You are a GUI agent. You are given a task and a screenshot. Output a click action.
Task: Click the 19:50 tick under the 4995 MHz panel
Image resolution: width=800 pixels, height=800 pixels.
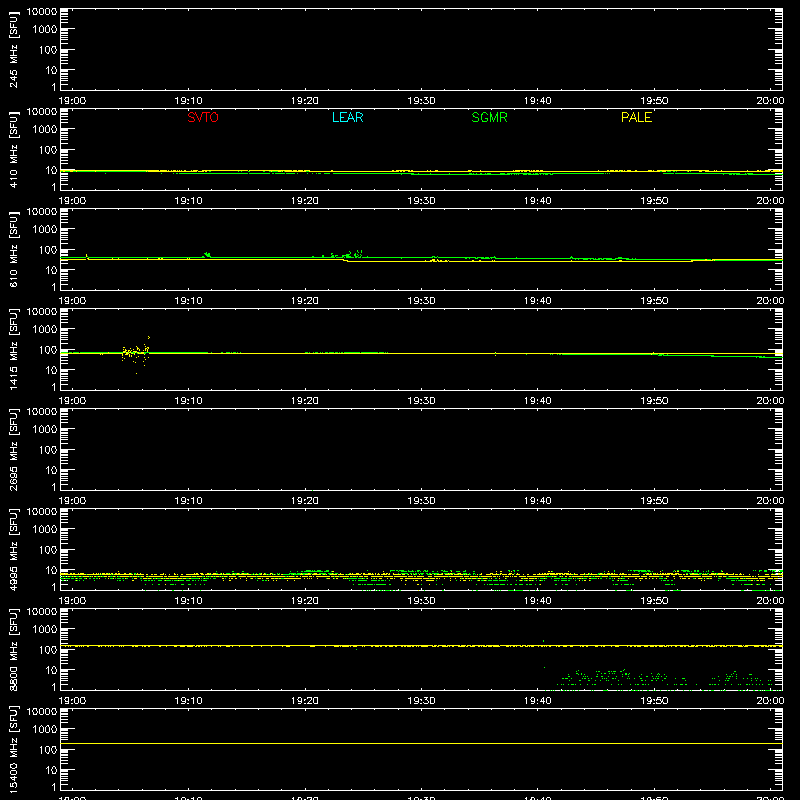pyautogui.click(x=654, y=601)
